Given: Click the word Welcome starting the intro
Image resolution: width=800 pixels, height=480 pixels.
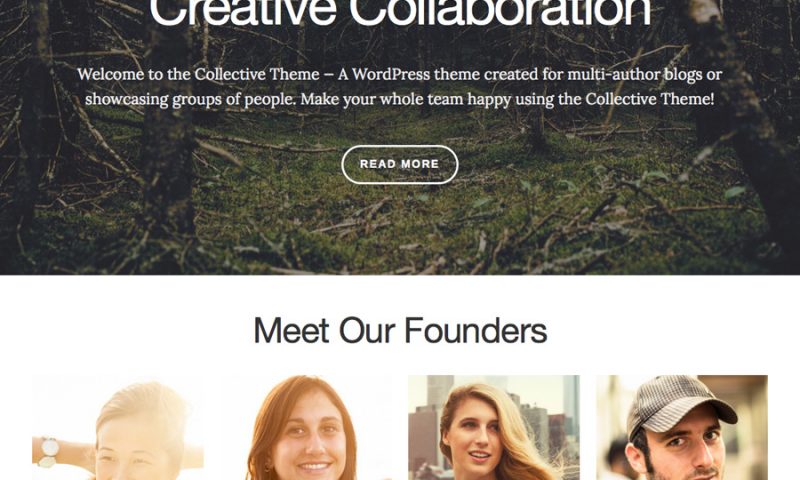Looking at the screenshot, I should [111, 74].
